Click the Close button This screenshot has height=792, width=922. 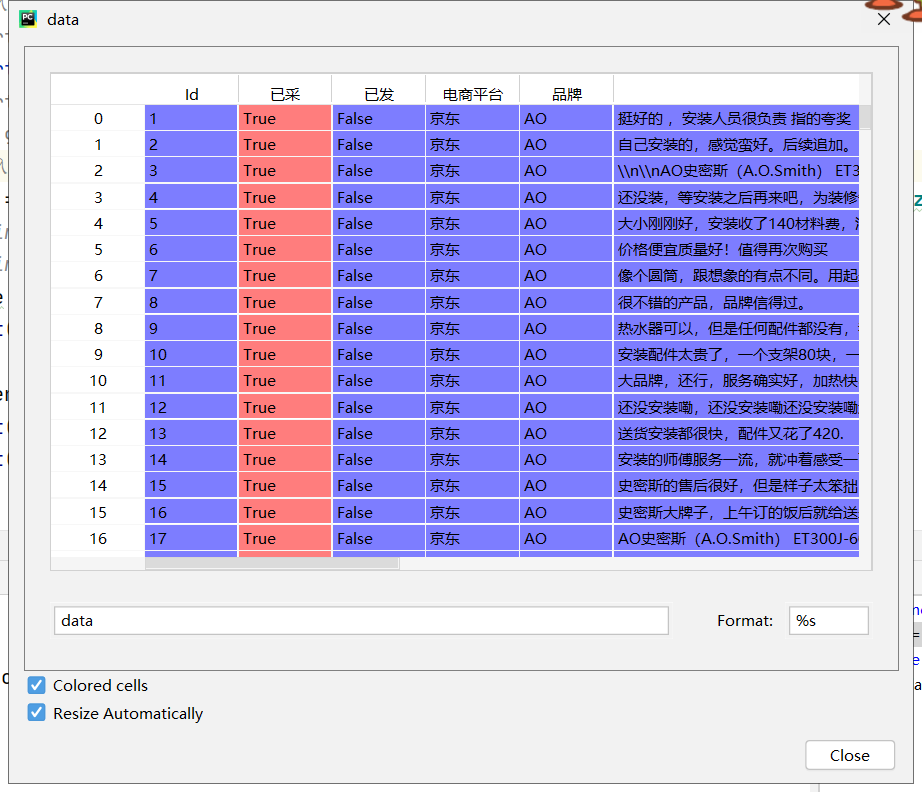click(x=850, y=755)
